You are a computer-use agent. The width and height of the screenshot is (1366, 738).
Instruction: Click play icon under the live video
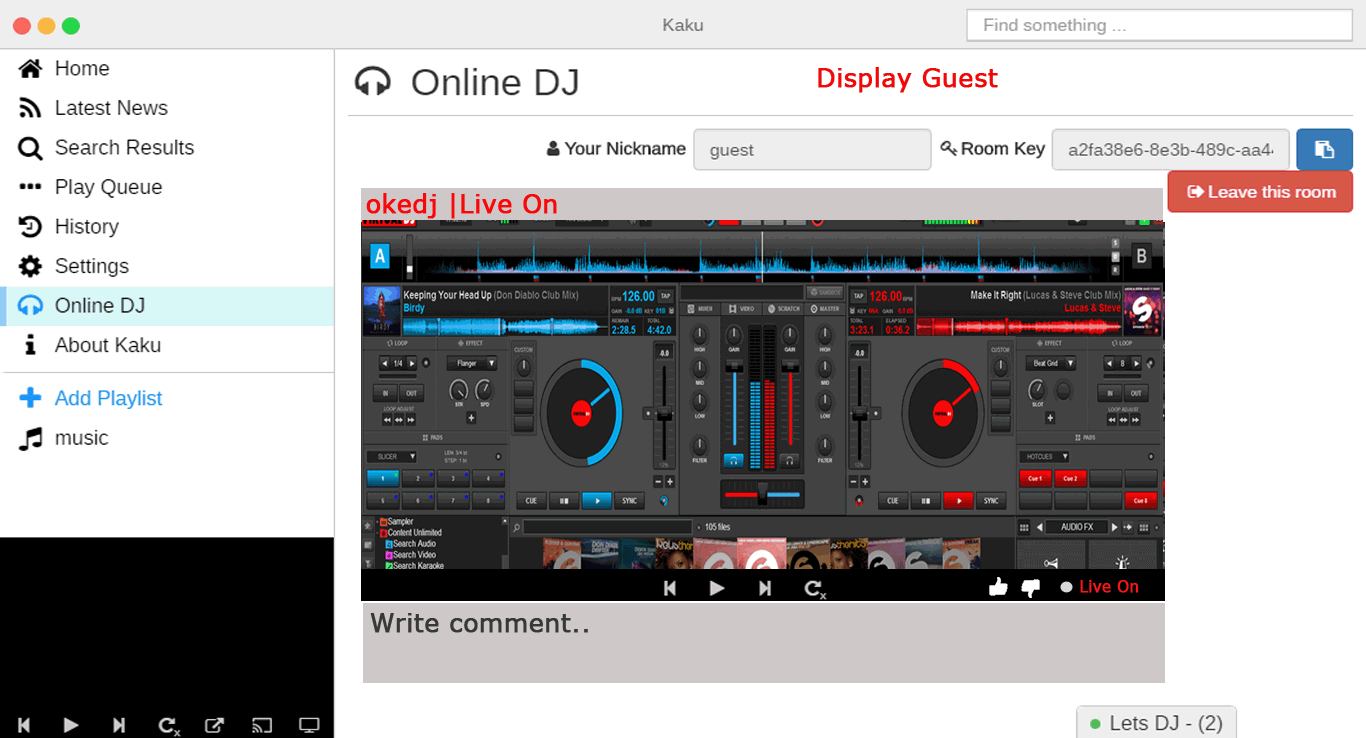click(x=717, y=588)
